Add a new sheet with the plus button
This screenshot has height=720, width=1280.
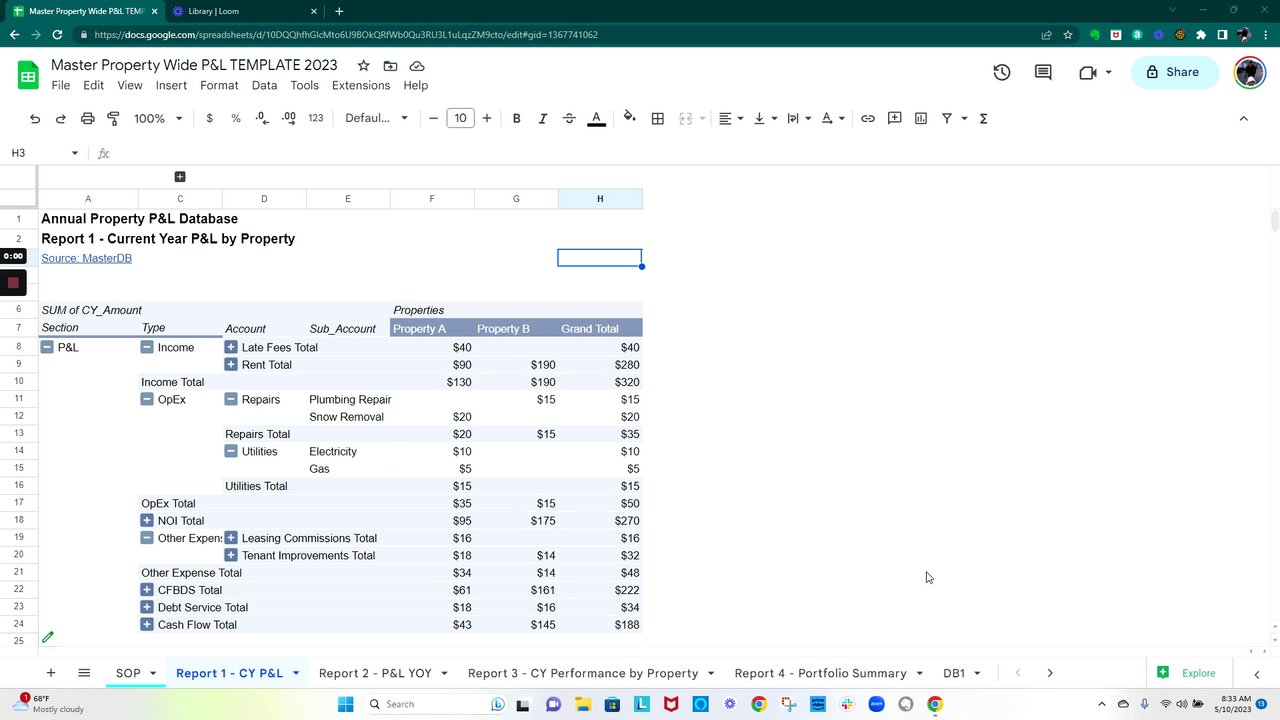point(50,673)
